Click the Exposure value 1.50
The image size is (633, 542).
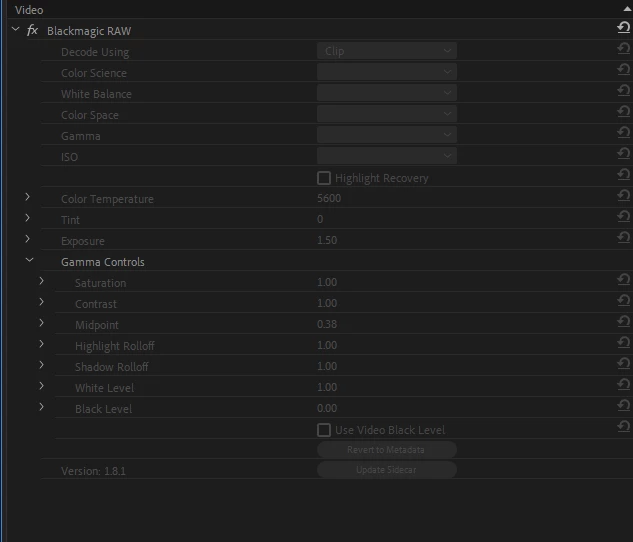pyautogui.click(x=327, y=240)
